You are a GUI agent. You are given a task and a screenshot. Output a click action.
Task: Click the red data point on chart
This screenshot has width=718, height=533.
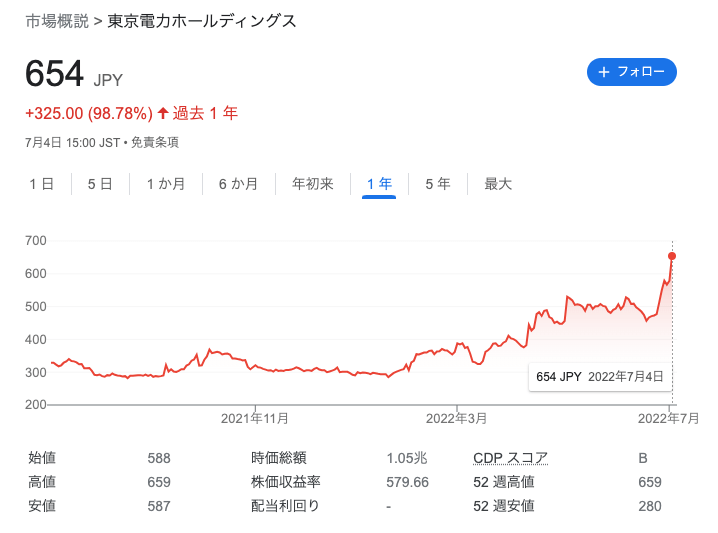tap(672, 256)
